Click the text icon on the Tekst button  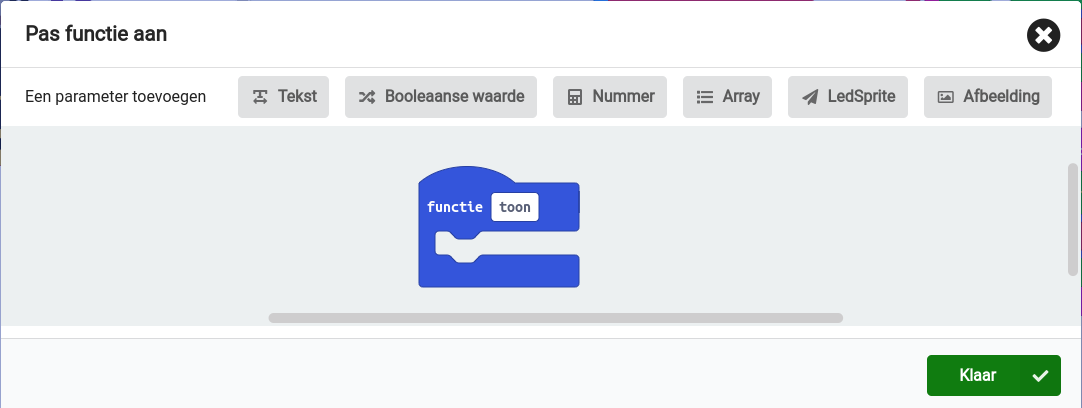point(260,97)
